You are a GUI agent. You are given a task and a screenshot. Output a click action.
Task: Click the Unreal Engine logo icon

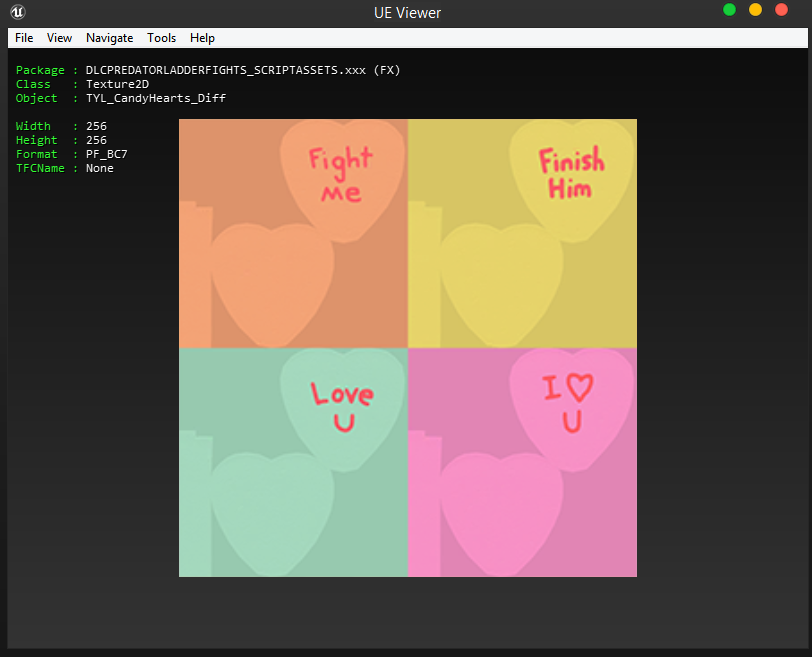pos(18,12)
